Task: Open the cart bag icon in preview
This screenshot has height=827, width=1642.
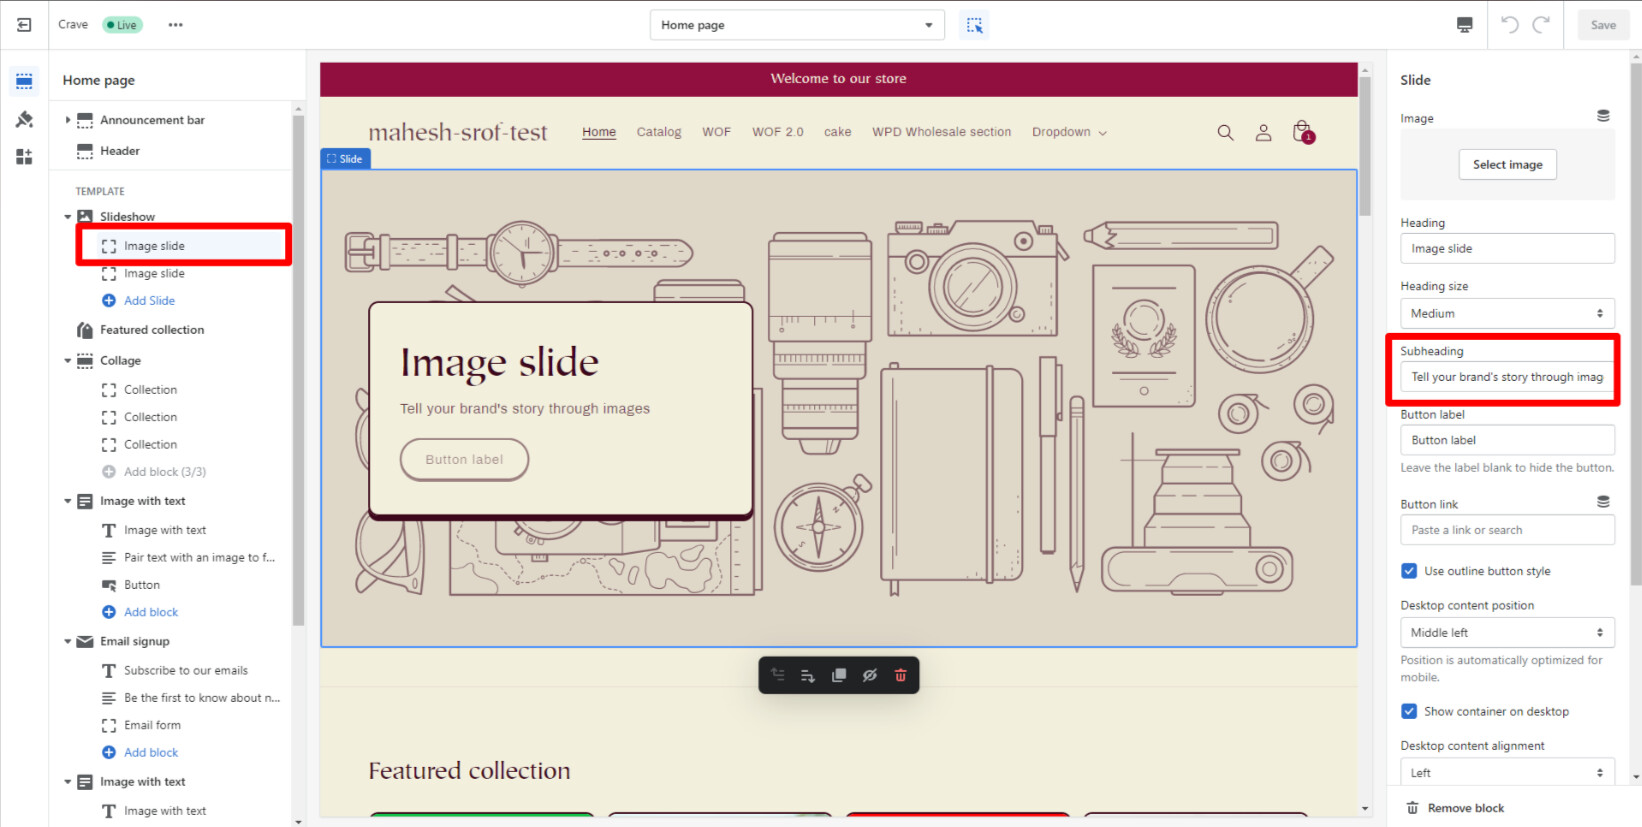Action: pyautogui.click(x=1303, y=132)
